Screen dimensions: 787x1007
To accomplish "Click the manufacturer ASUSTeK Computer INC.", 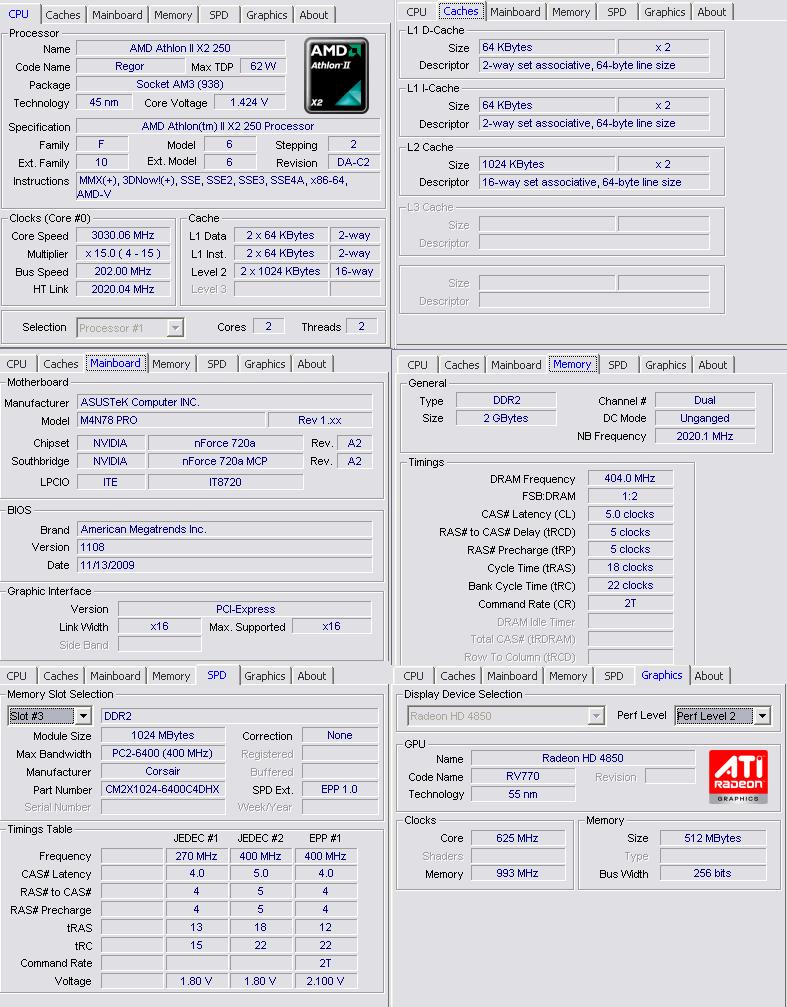I will pyautogui.click(x=224, y=402).
